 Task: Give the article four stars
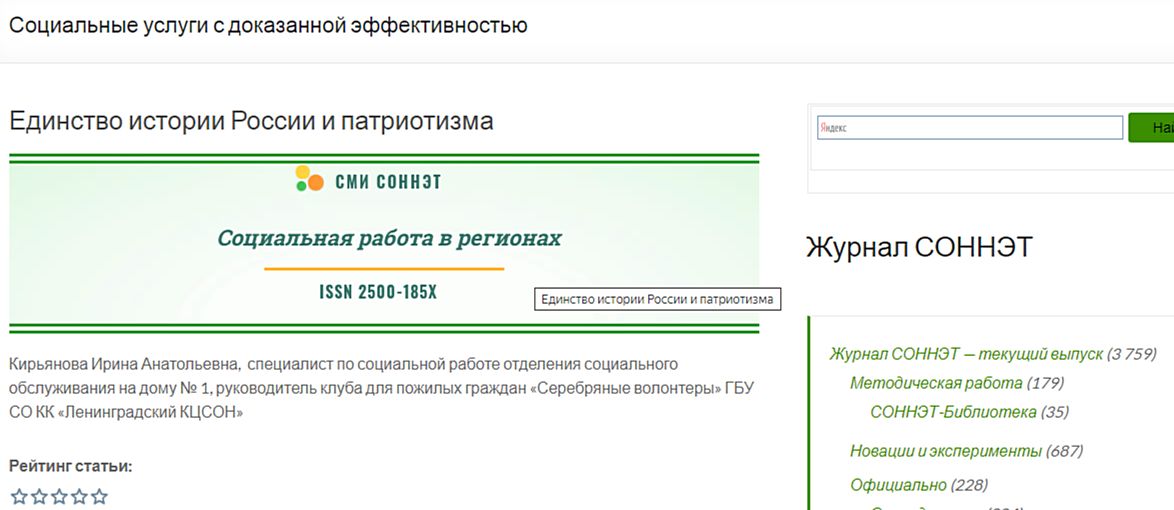(x=78, y=496)
